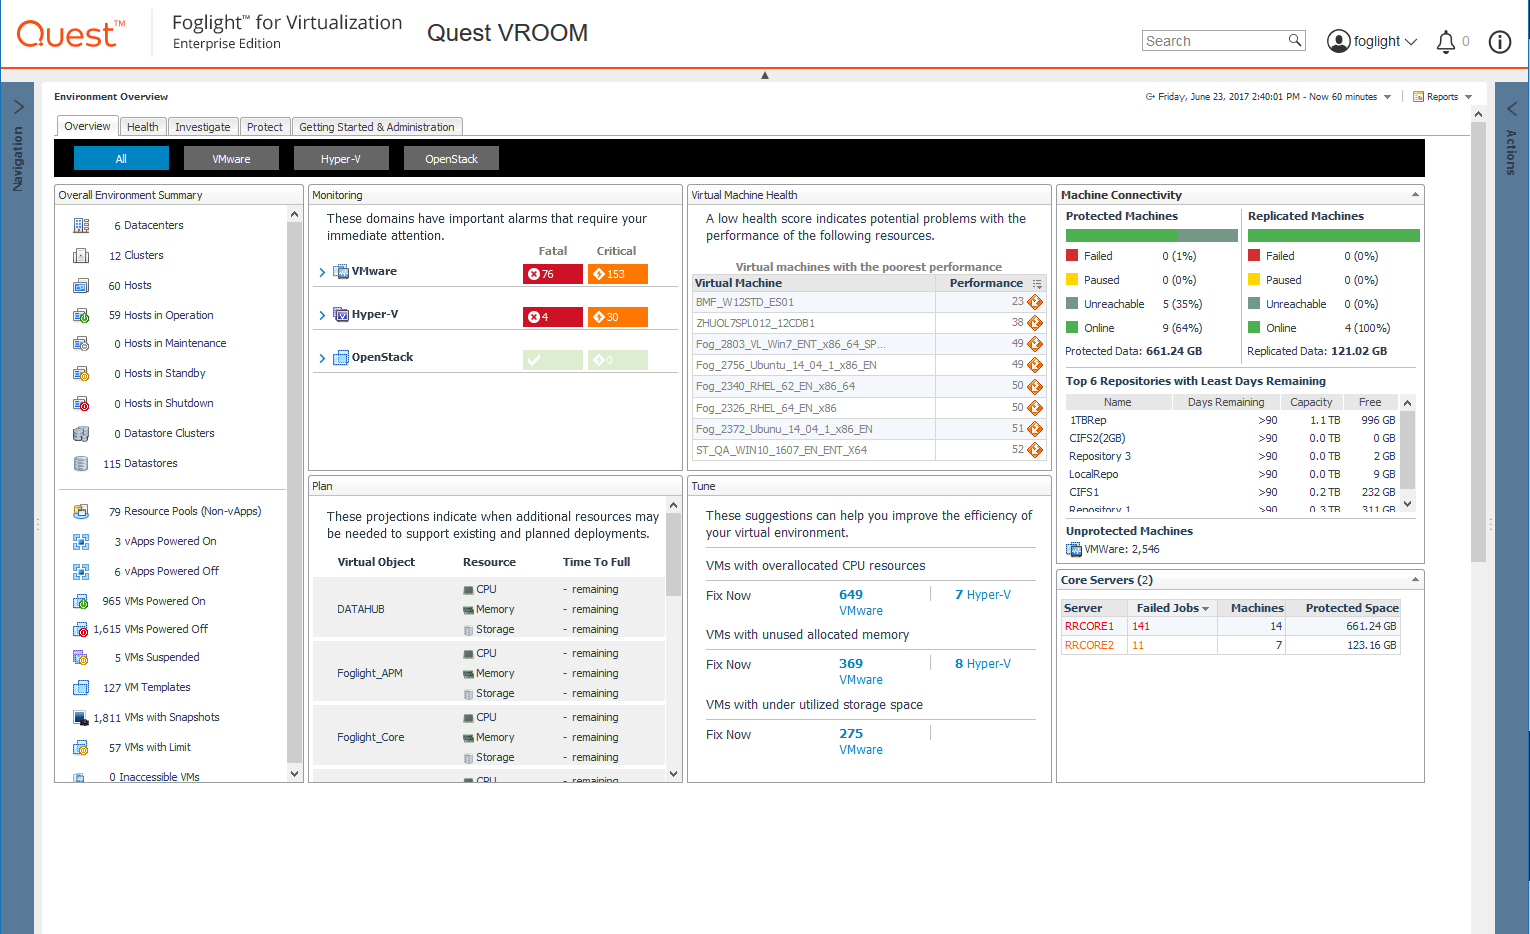Collapse the top header bar arrow

(x=765, y=75)
